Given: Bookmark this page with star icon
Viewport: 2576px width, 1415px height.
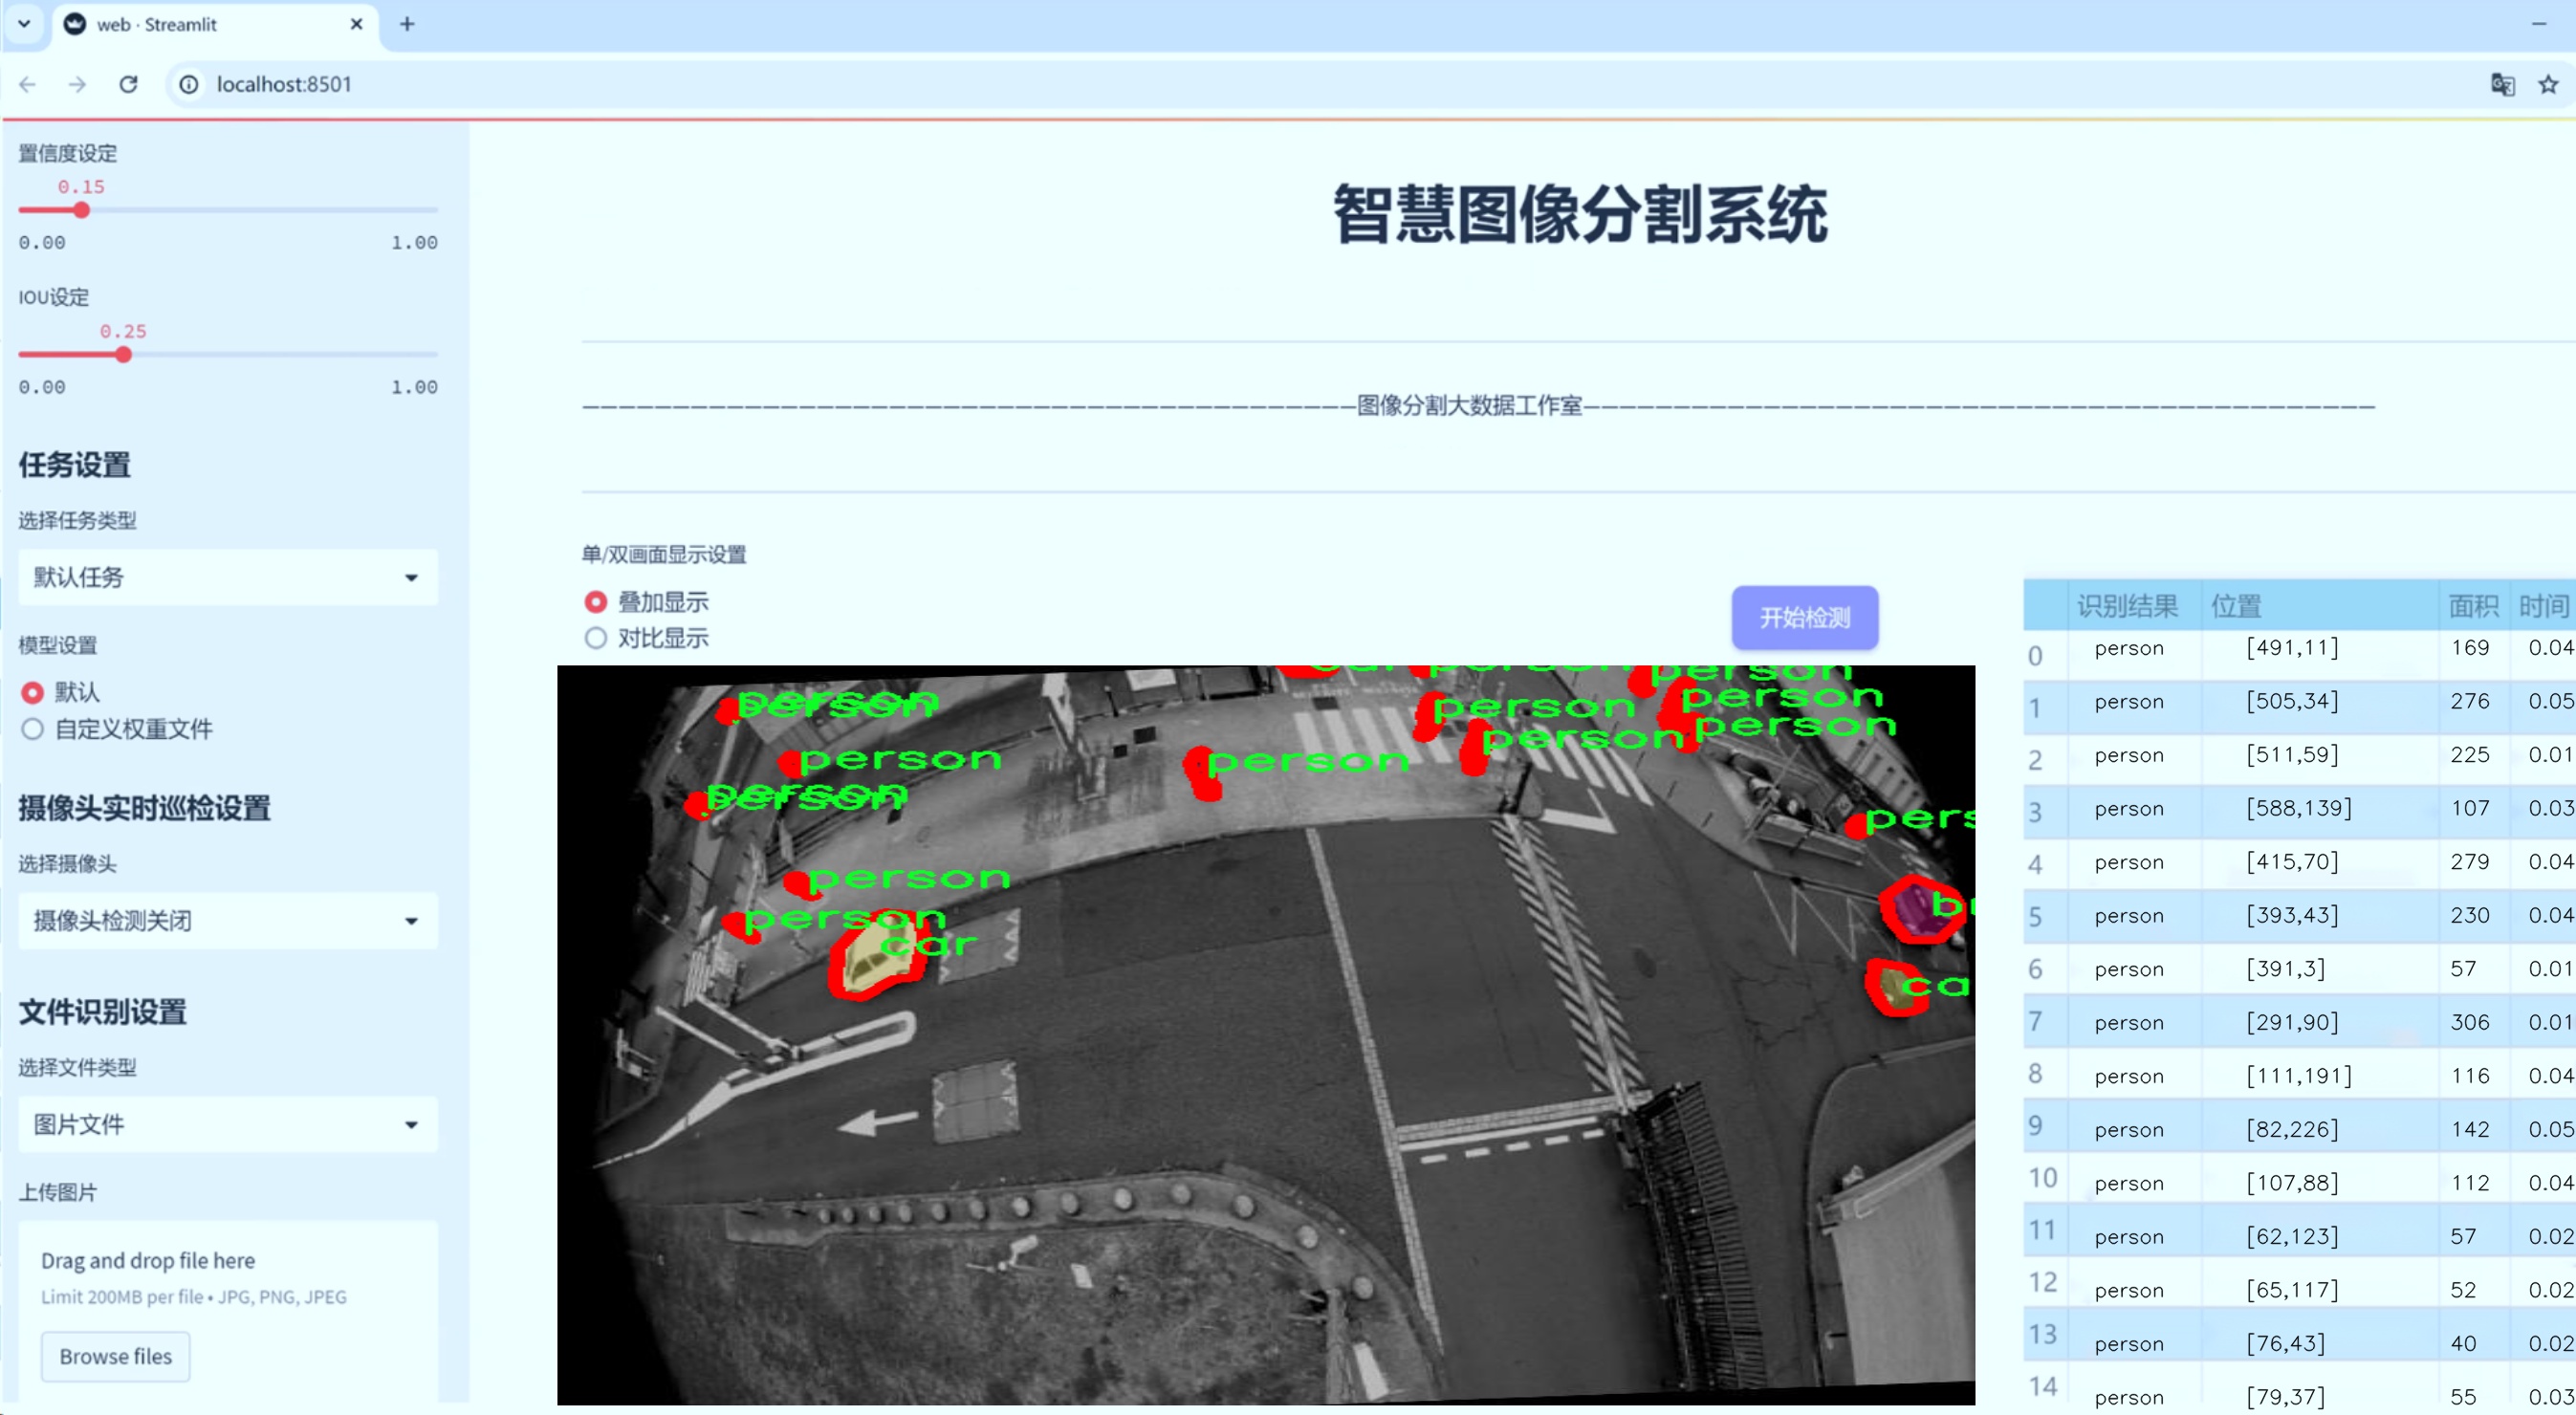Looking at the screenshot, I should [2548, 85].
